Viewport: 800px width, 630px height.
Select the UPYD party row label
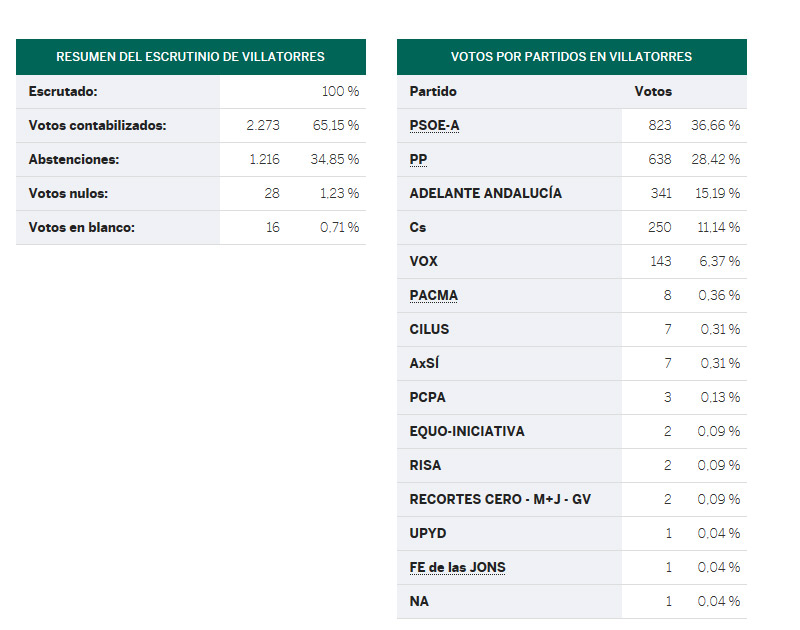tap(428, 534)
